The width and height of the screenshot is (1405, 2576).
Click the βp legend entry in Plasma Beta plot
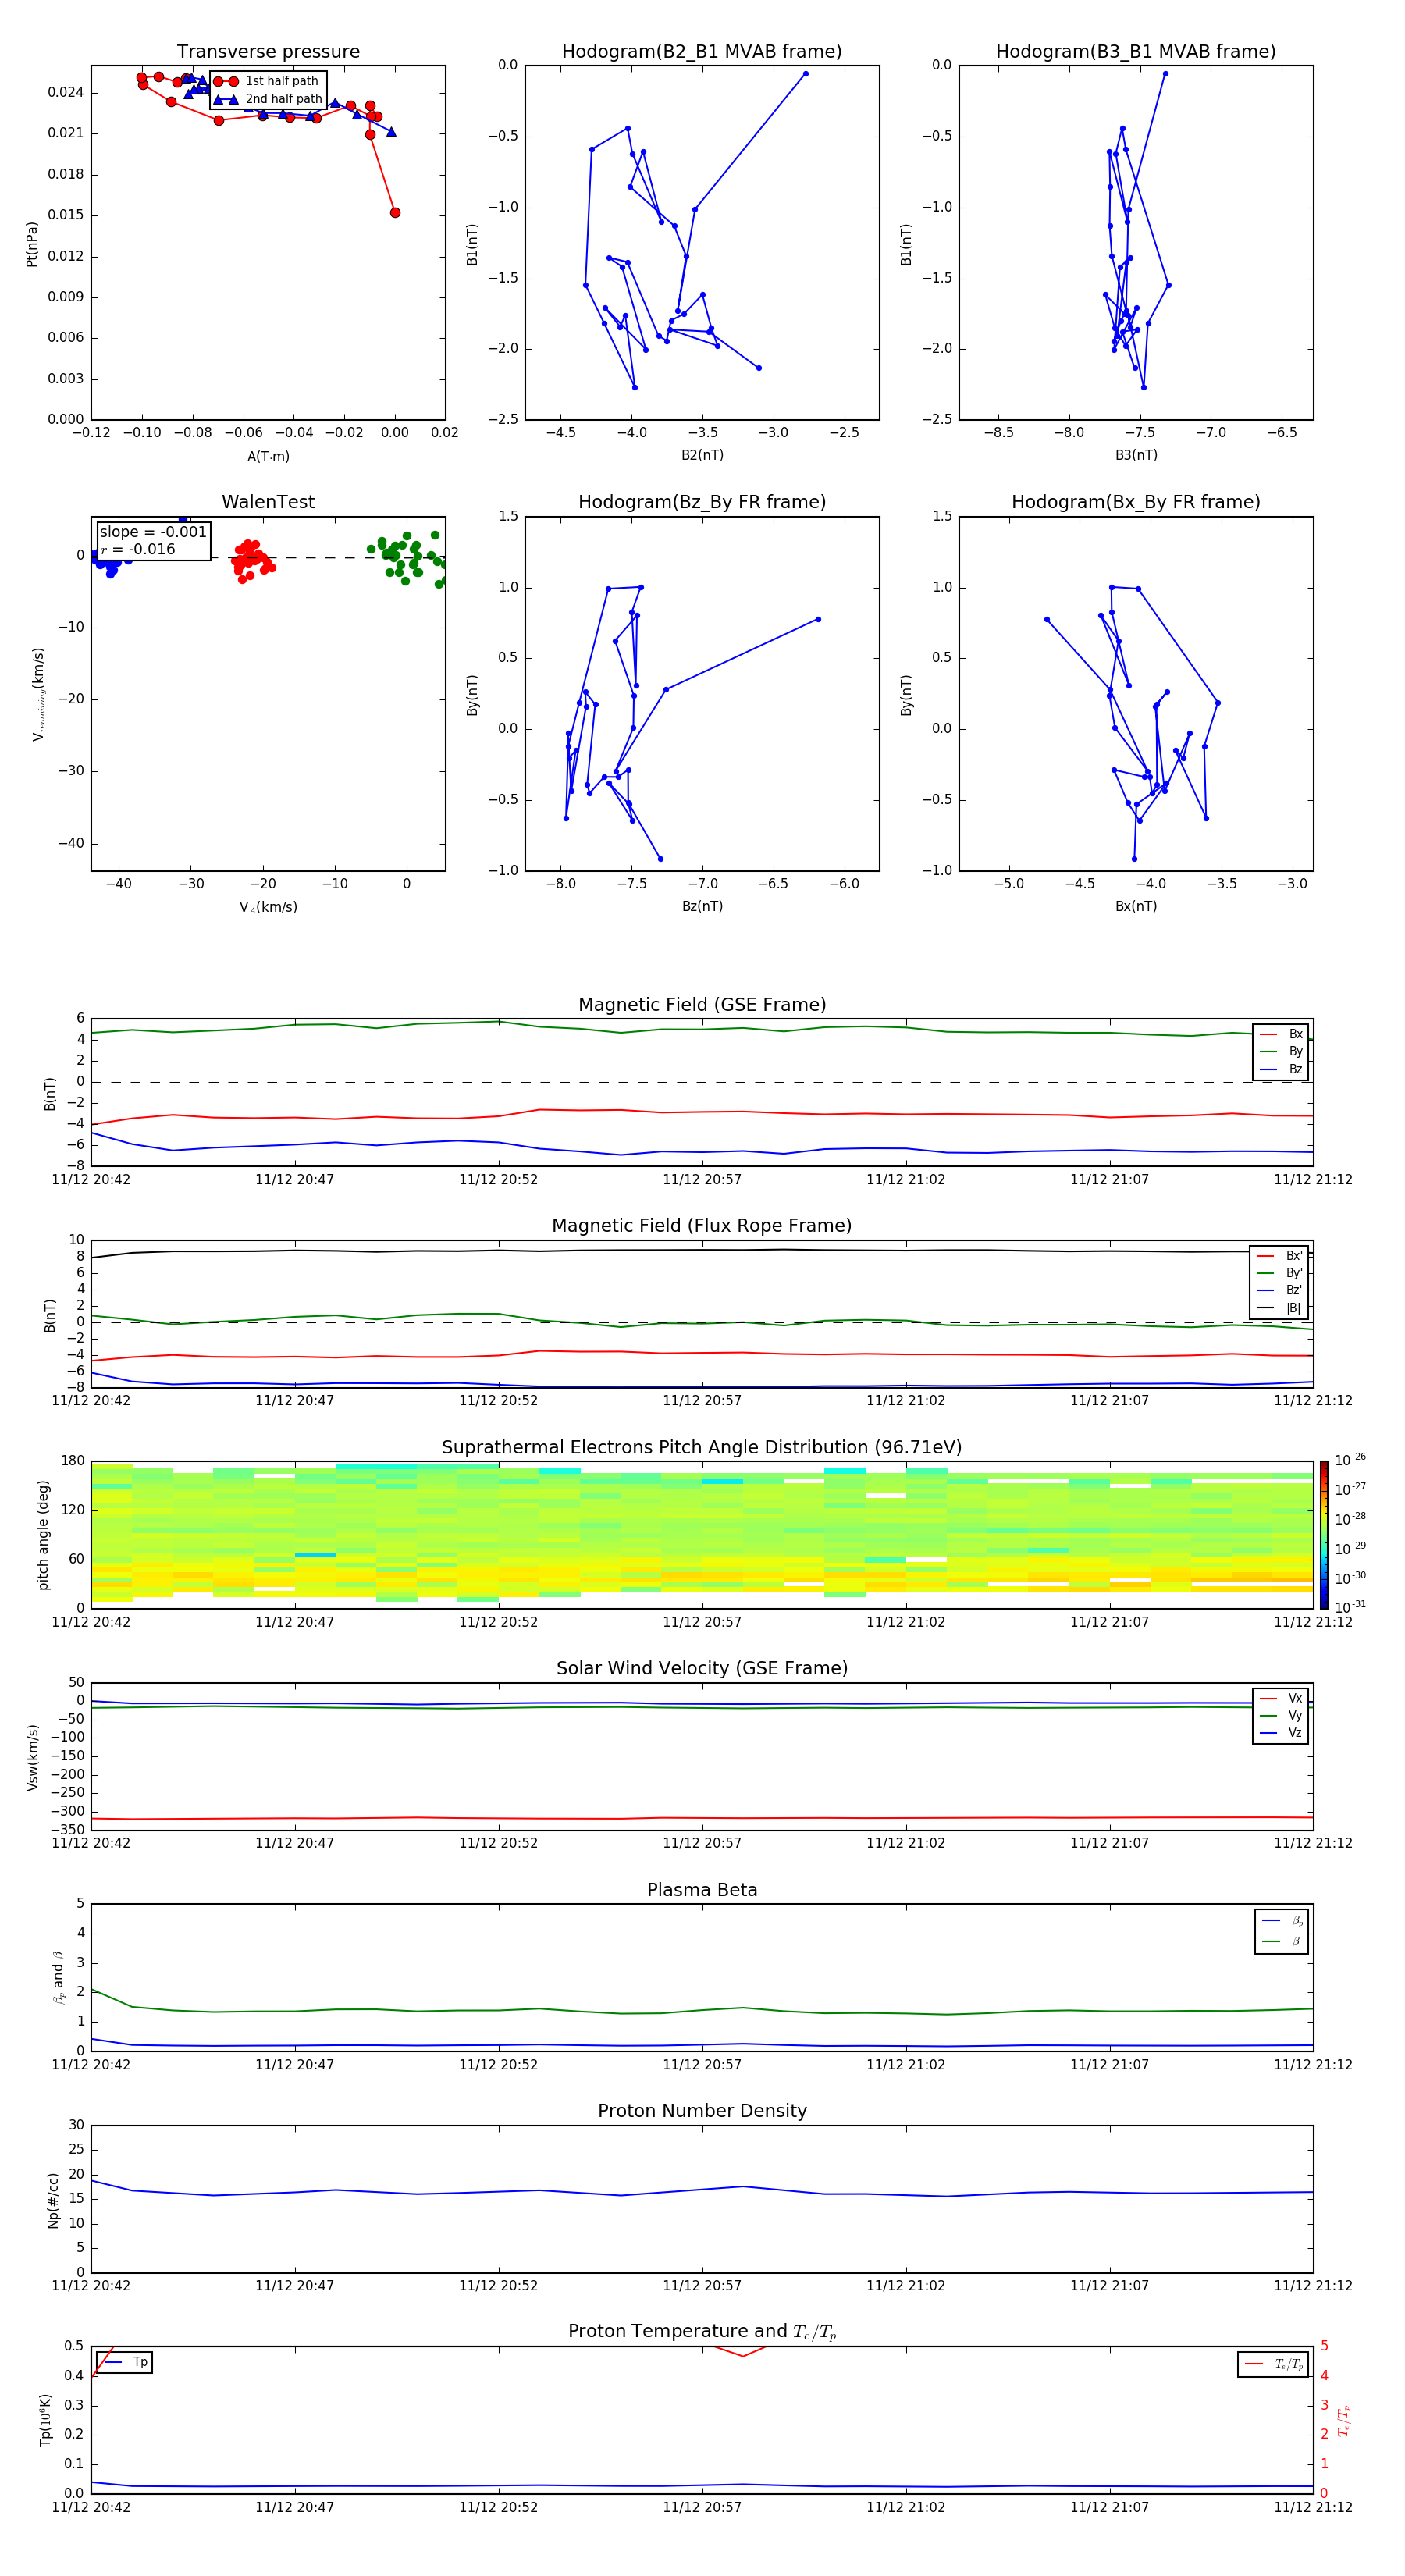(1282, 1920)
